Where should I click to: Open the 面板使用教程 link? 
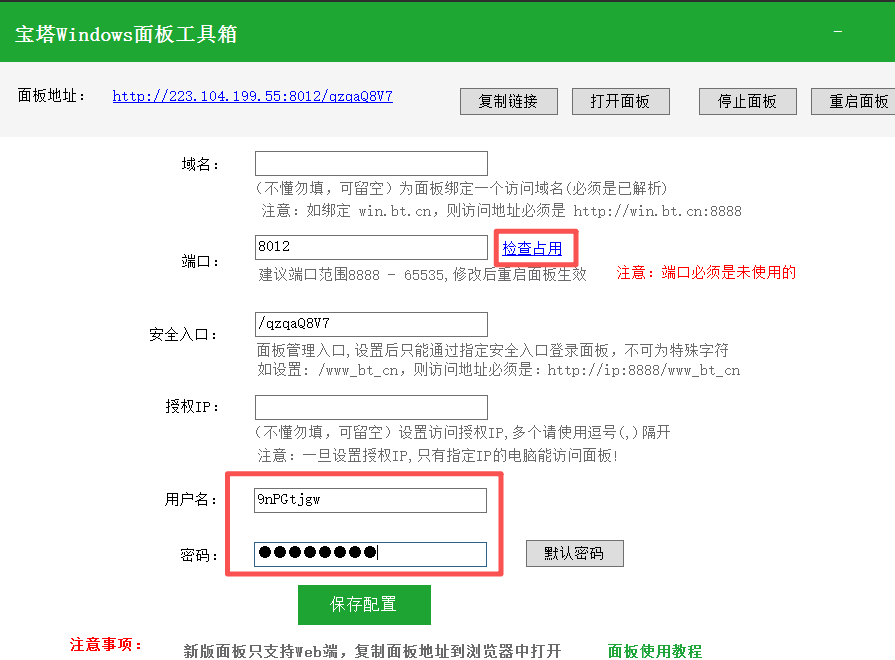pos(655,651)
